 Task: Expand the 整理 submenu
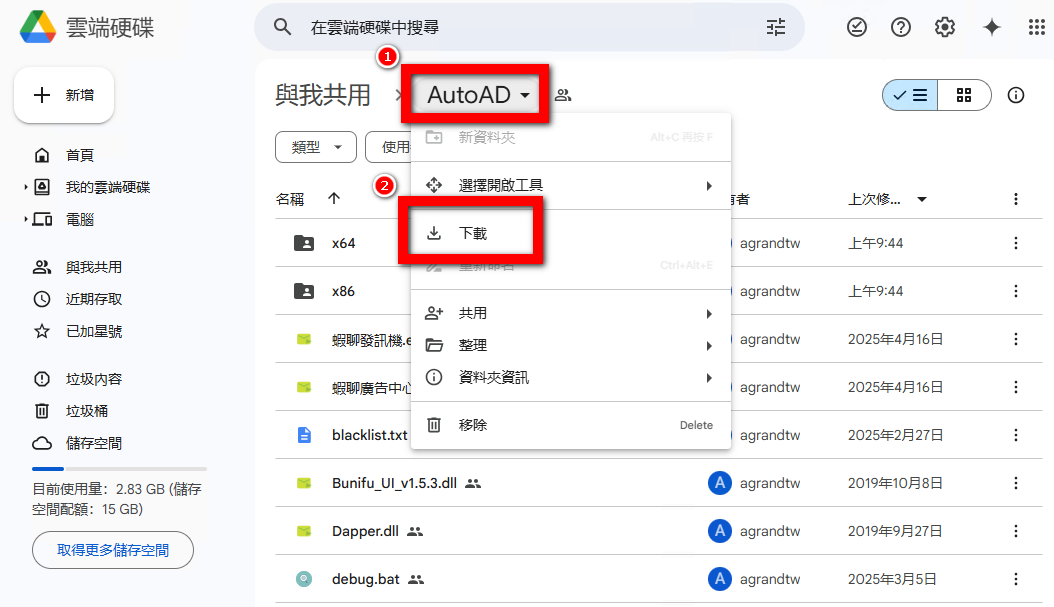point(570,345)
